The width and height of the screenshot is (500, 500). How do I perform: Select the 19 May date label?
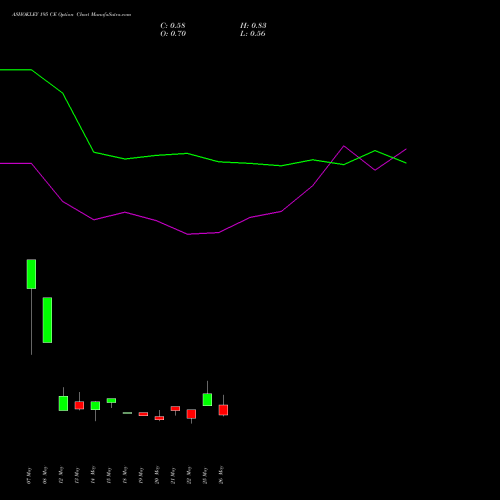141,475
